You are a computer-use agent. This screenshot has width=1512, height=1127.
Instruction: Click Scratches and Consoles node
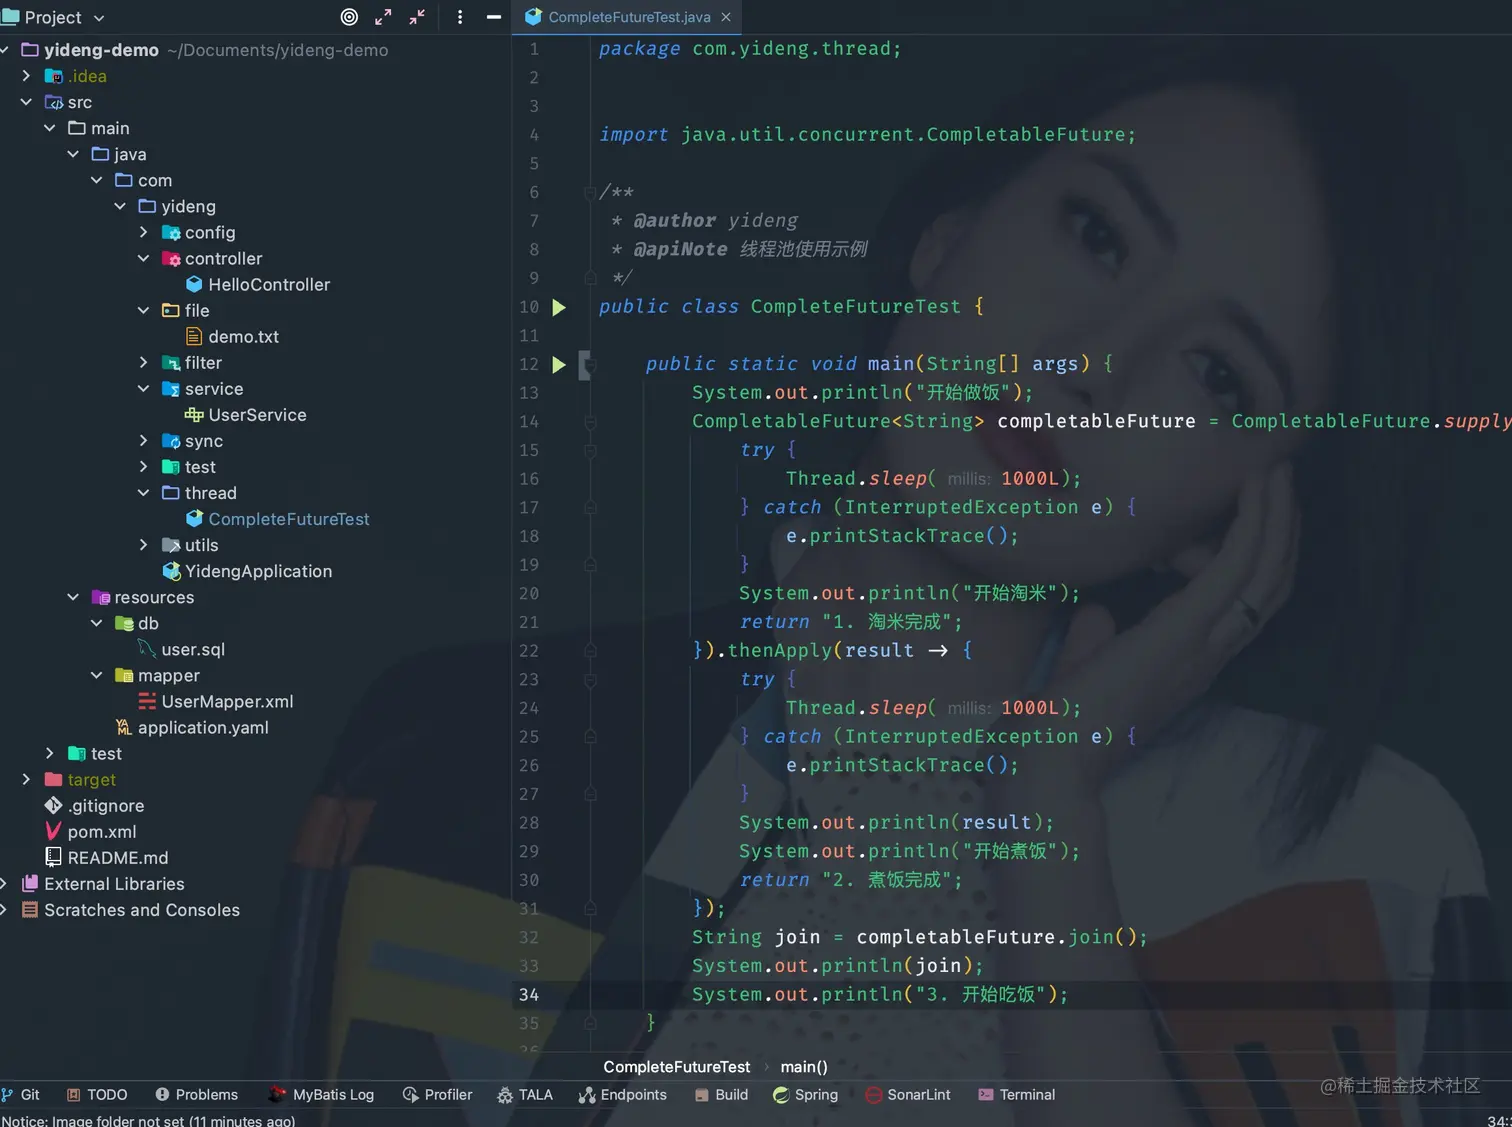pyautogui.click(x=131, y=909)
